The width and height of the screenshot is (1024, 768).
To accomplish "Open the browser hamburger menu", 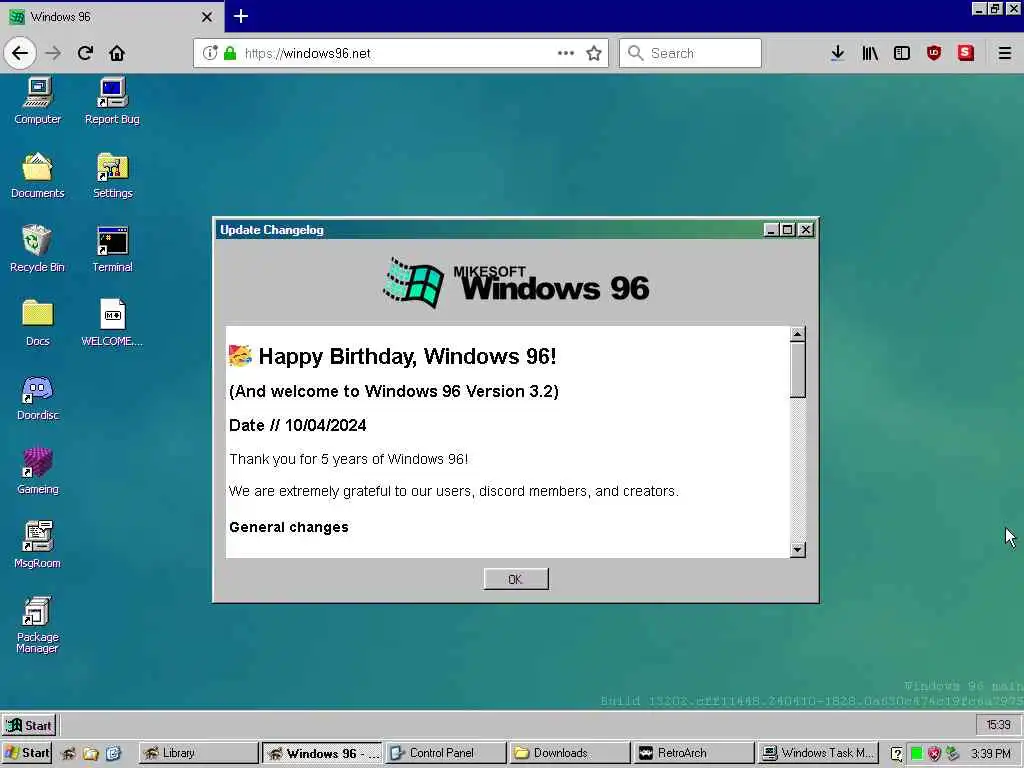I will pos(1004,53).
